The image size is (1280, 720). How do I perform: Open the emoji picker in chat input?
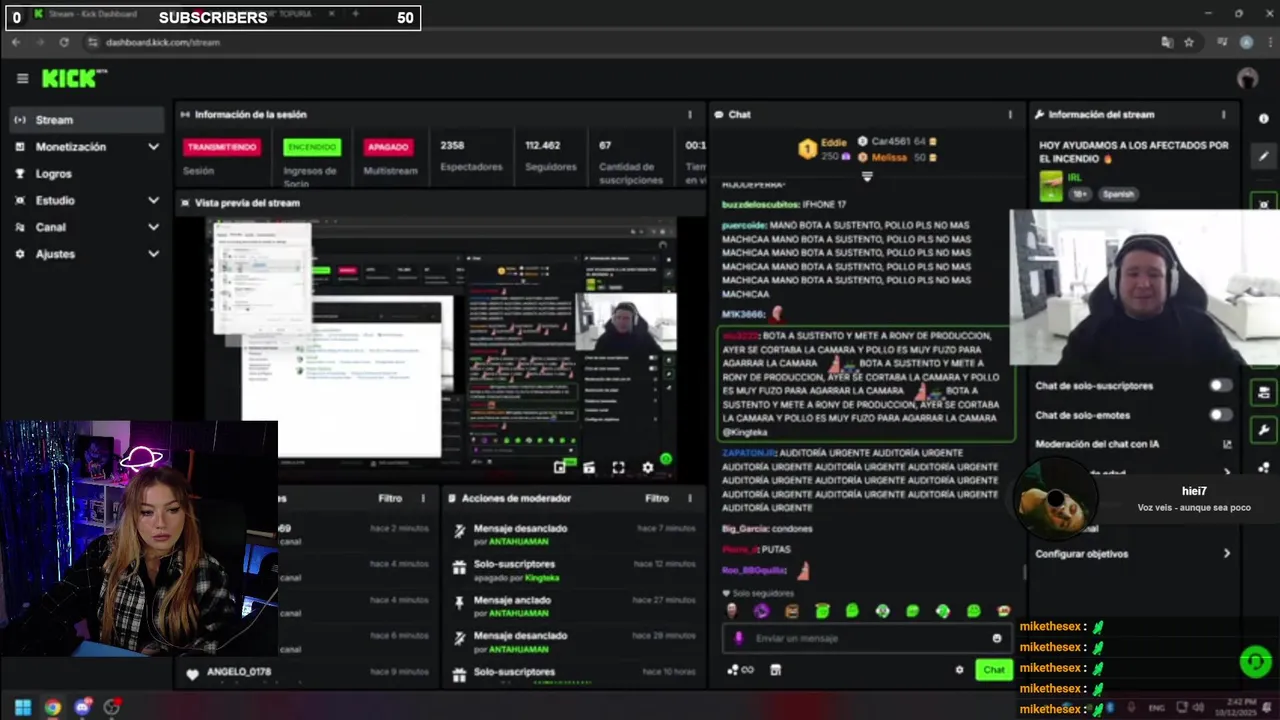point(997,638)
